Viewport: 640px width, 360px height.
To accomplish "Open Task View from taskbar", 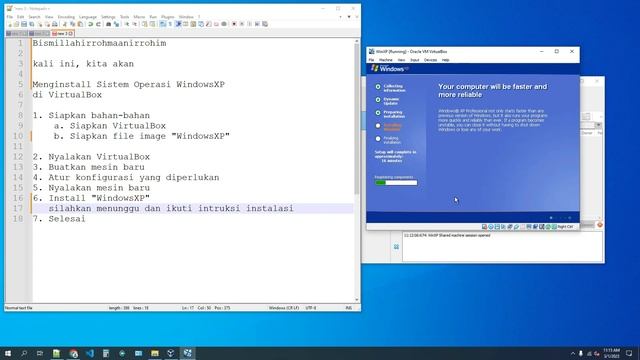I will (40, 353).
